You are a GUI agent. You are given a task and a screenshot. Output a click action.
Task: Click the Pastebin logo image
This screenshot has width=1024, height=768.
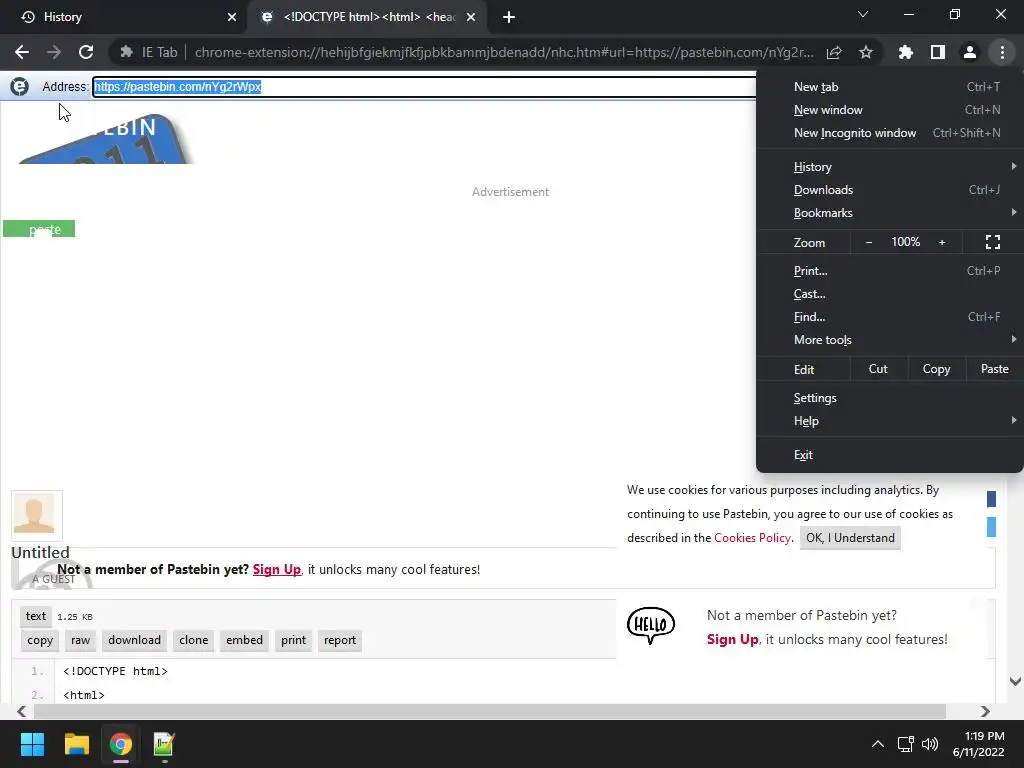tap(104, 138)
